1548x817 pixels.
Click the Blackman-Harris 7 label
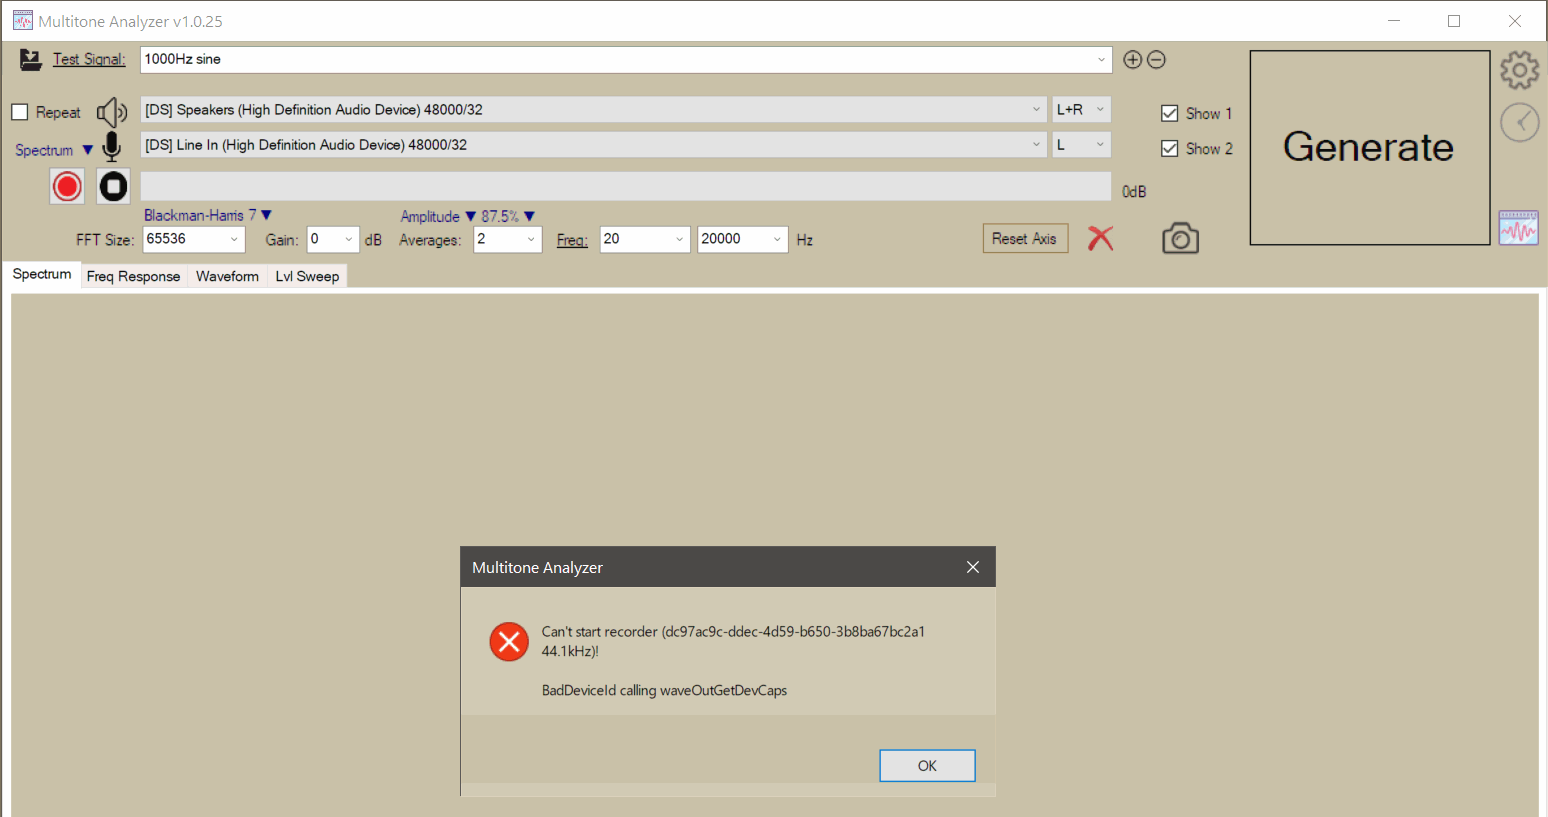[x=200, y=215]
